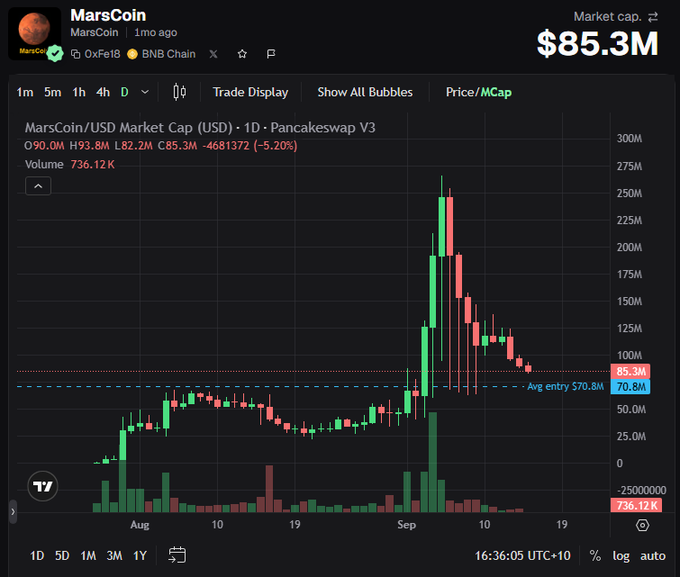Expand the left side panel arrow
This screenshot has width=680, height=577.
pos(13,512)
